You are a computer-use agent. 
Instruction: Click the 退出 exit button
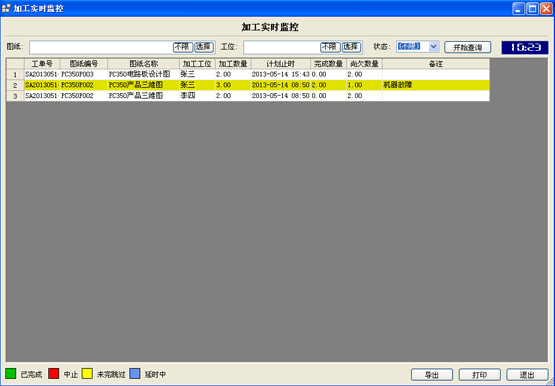[527, 375]
